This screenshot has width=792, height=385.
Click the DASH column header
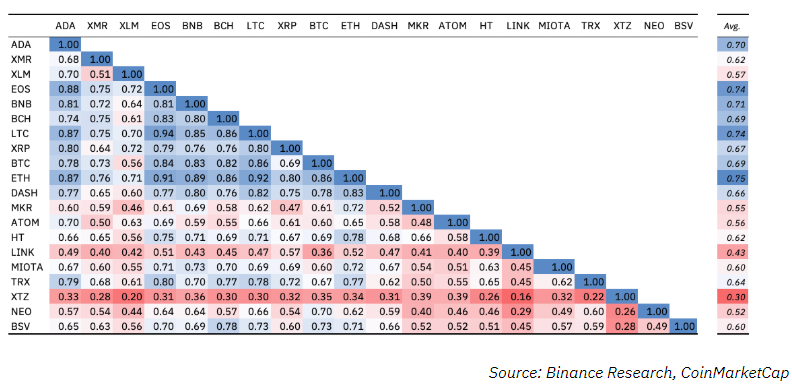(384, 26)
